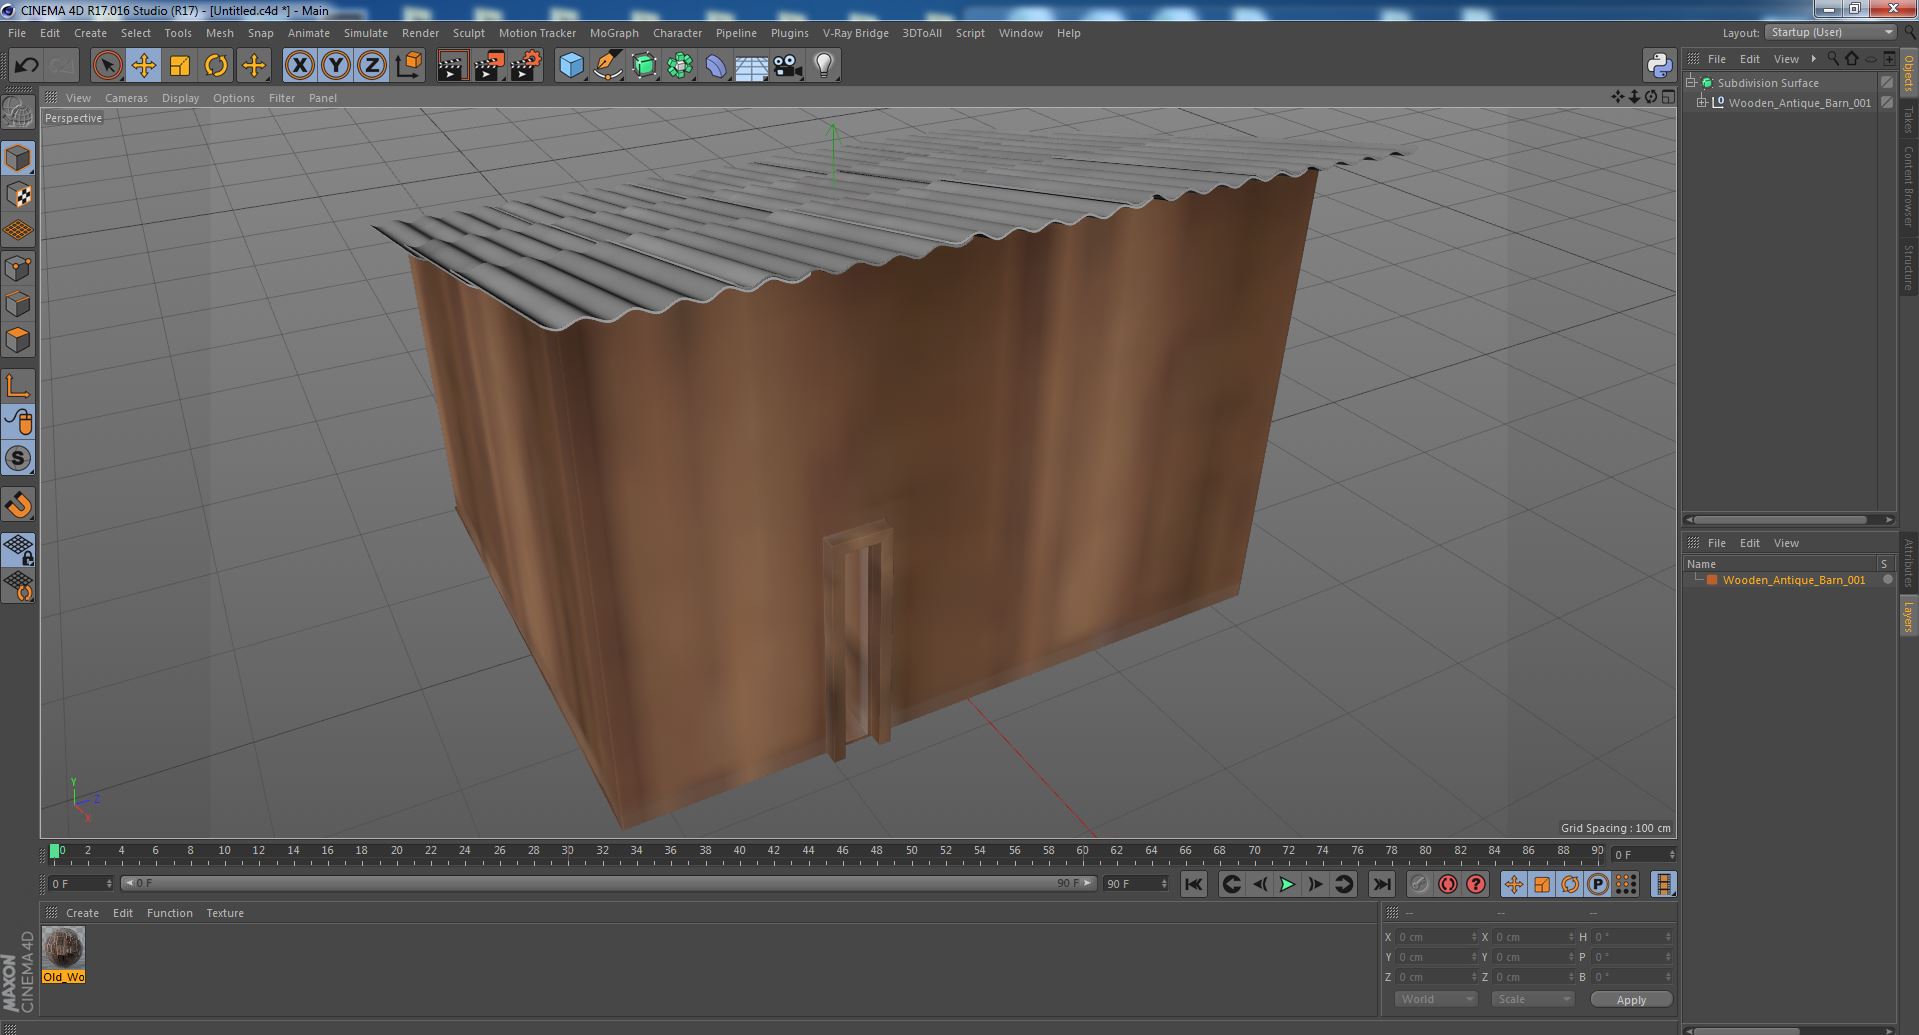This screenshot has width=1919, height=1035.
Task: Activate the Scale tool
Action: point(179,66)
